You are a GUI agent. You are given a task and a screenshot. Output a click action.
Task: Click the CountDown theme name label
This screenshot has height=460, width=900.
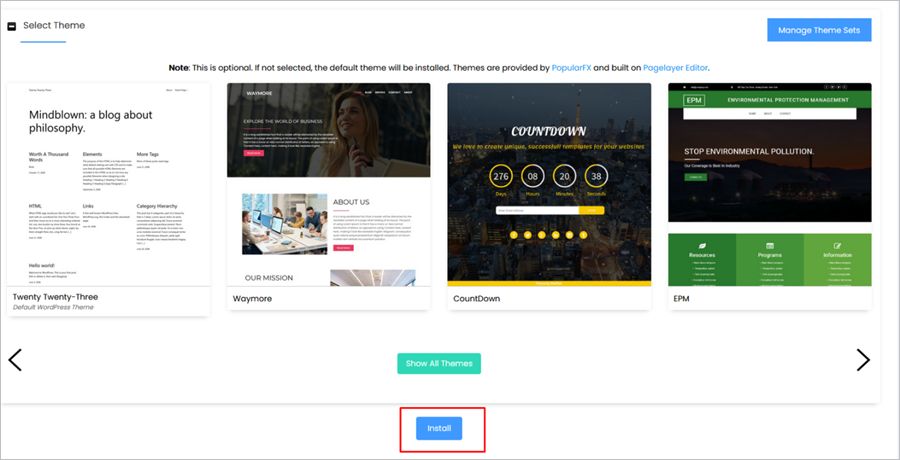476,299
